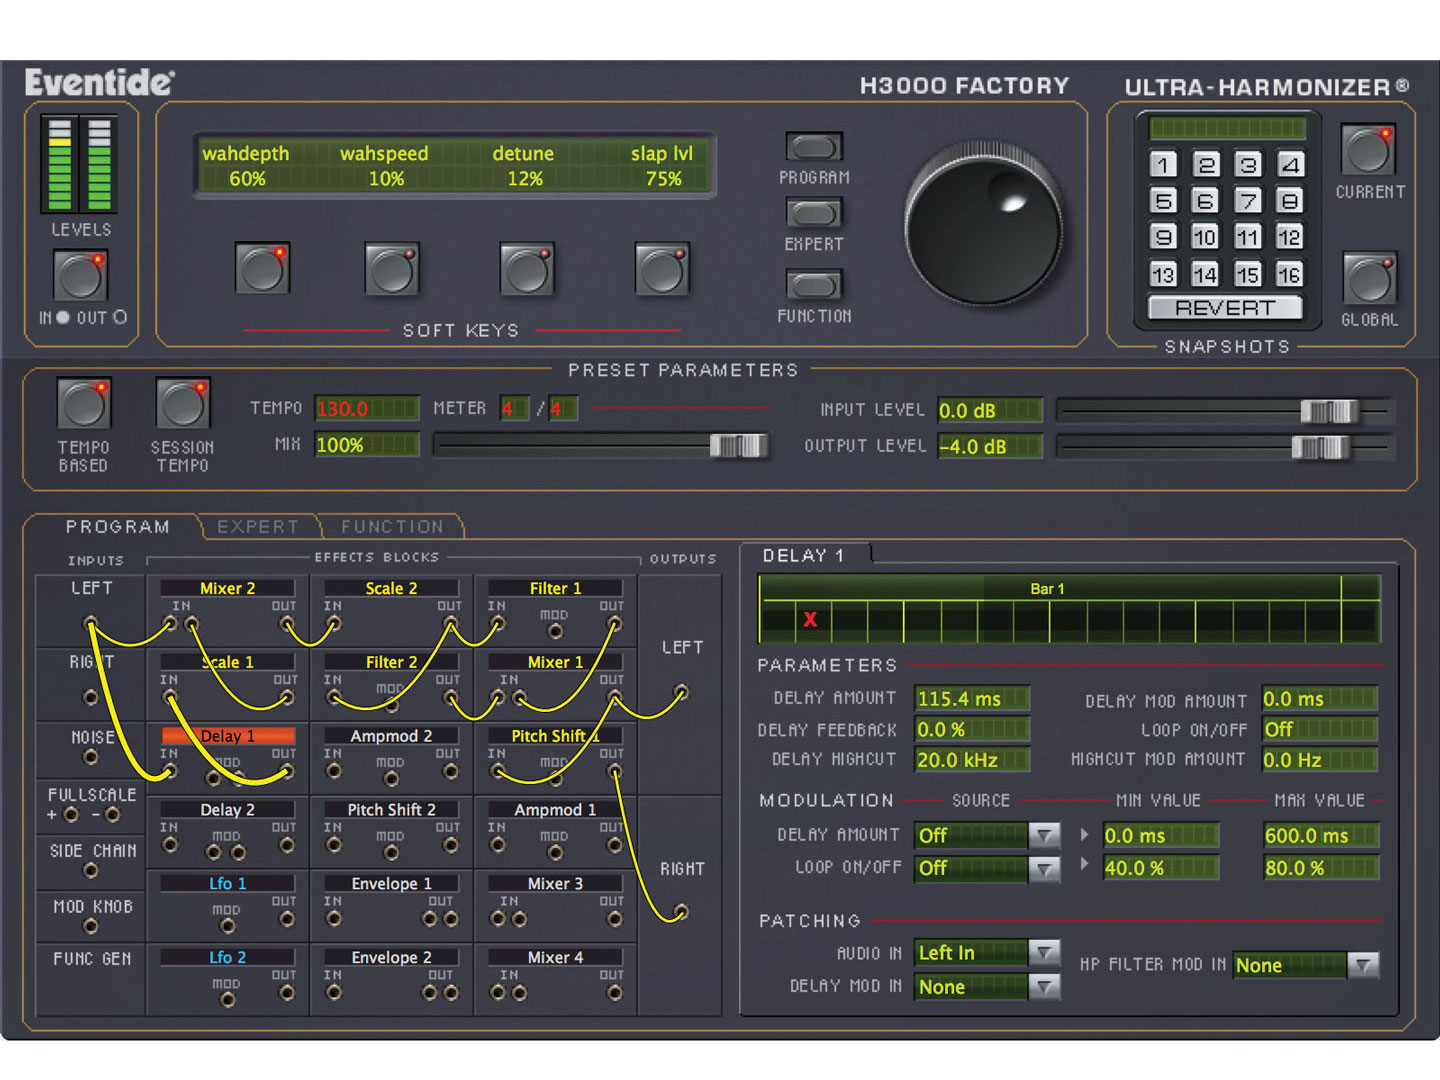Open the Audio In patching dropdown
This screenshot has width=1440, height=1080.
pyautogui.click(x=1045, y=953)
